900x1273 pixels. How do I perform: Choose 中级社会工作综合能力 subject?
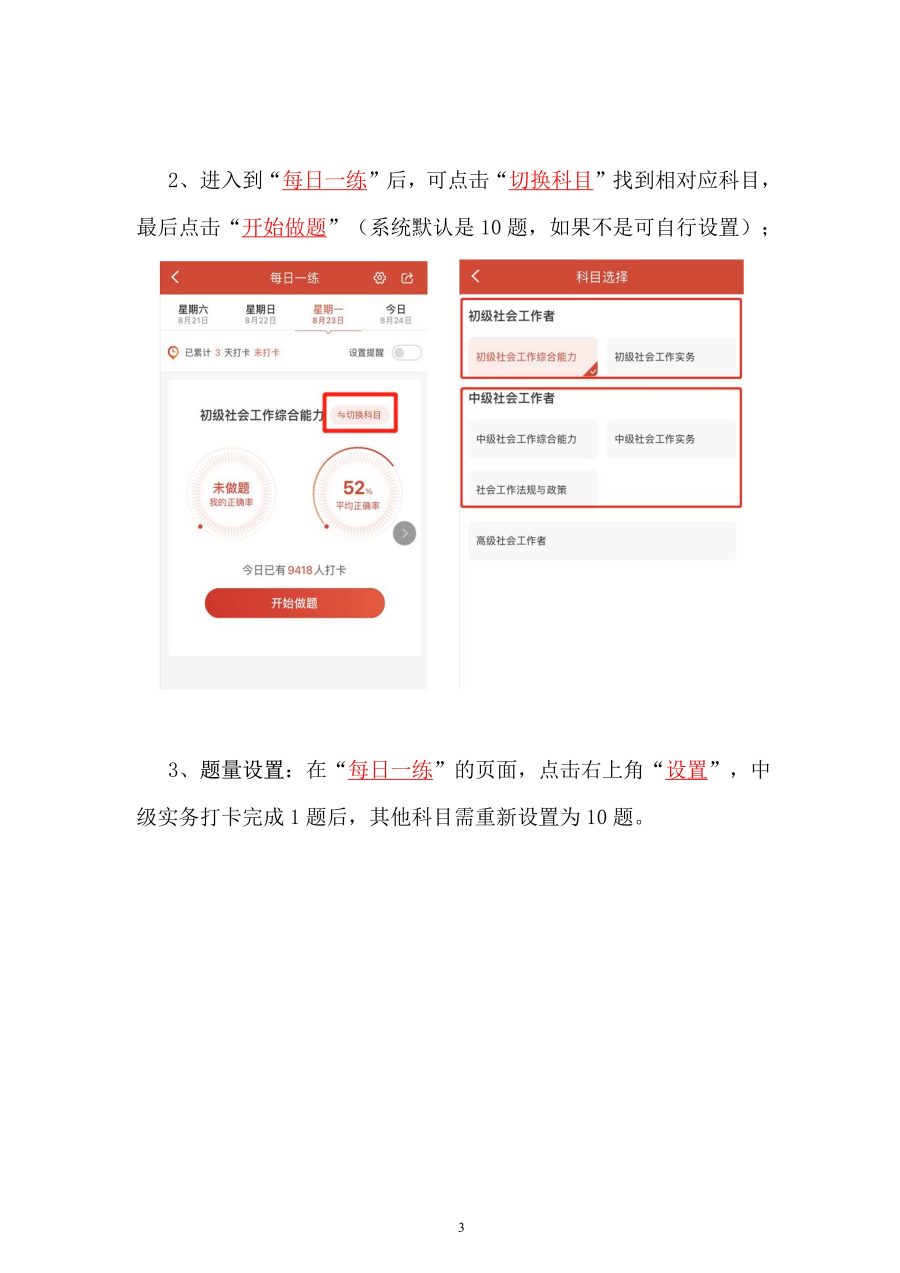click(x=533, y=439)
